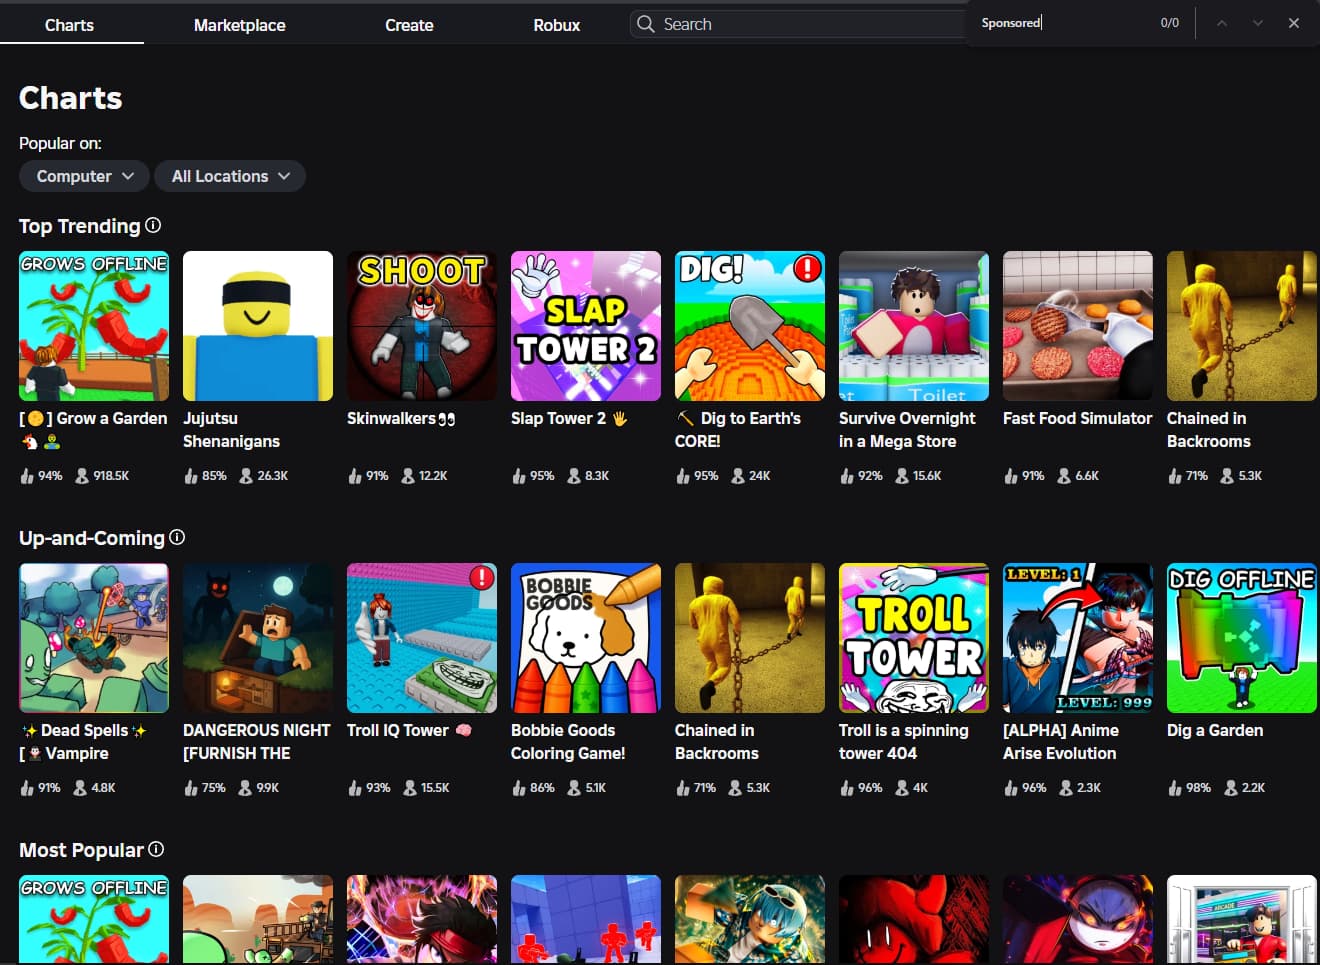Open the Marketplace tab
The width and height of the screenshot is (1320, 965).
coord(240,25)
